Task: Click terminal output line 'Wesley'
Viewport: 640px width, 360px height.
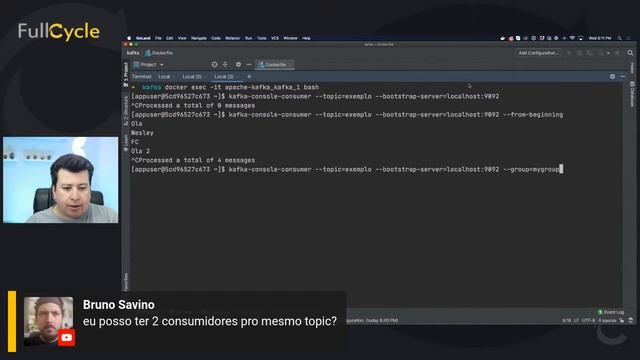Action: coord(142,133)
